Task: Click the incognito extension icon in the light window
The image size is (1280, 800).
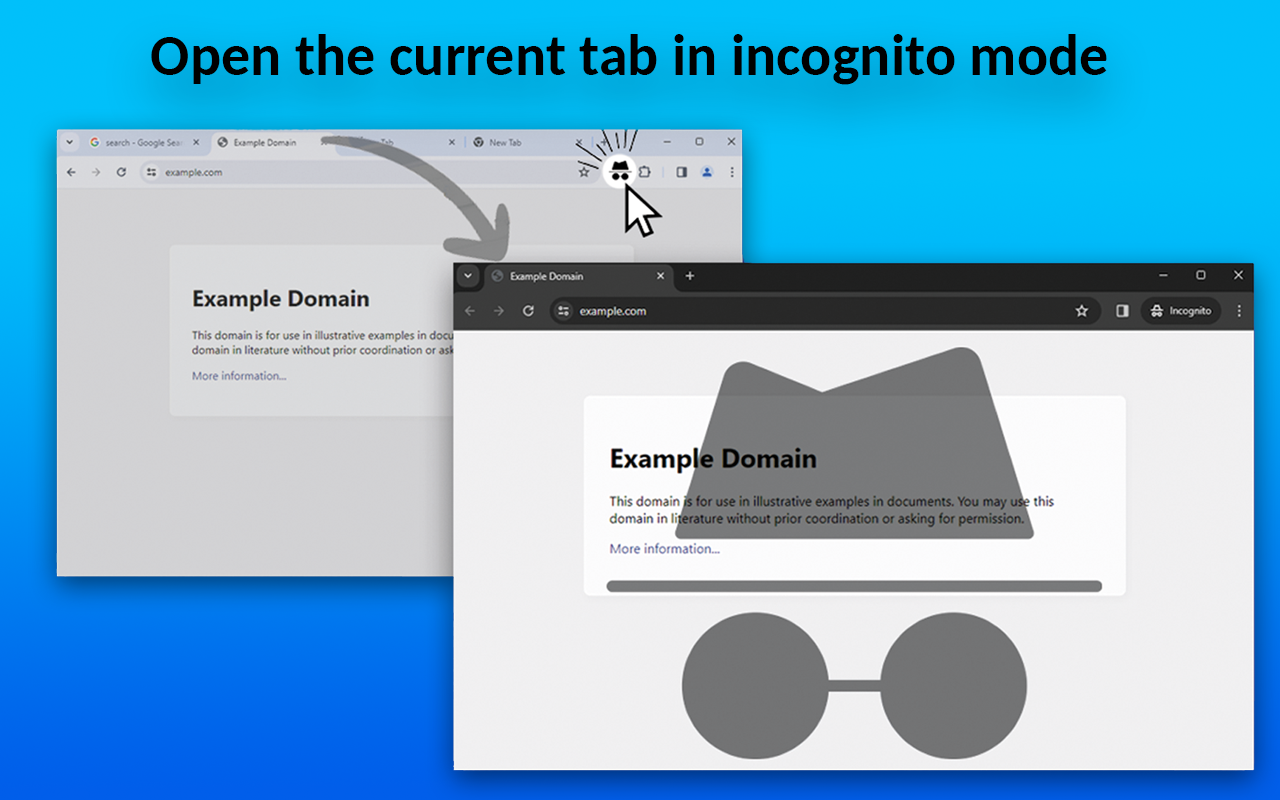Action: (620, 171)
